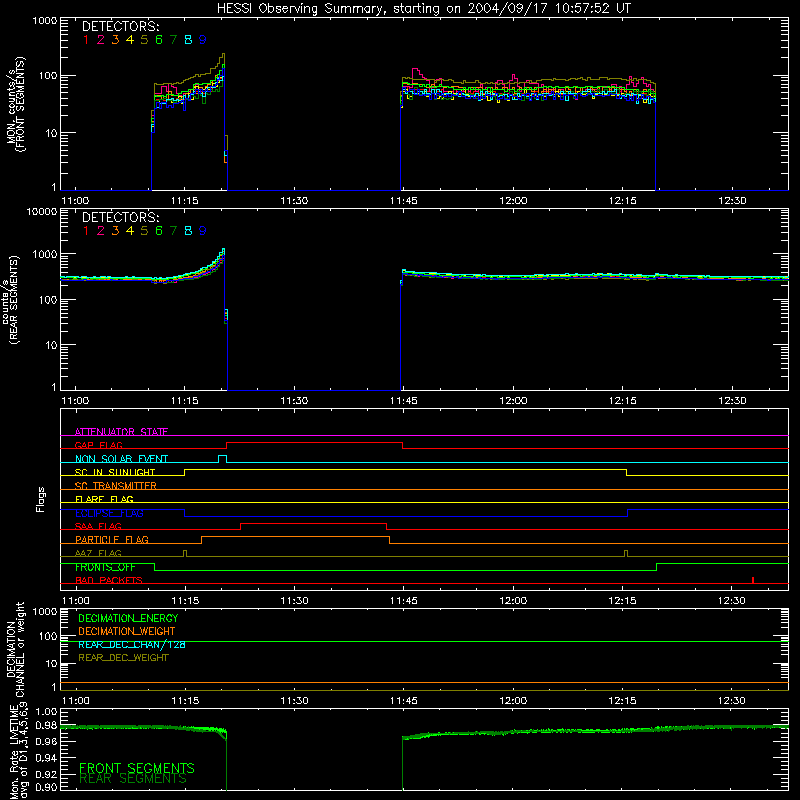Select the AAZ_FLAG label

(x=98, y=553)
